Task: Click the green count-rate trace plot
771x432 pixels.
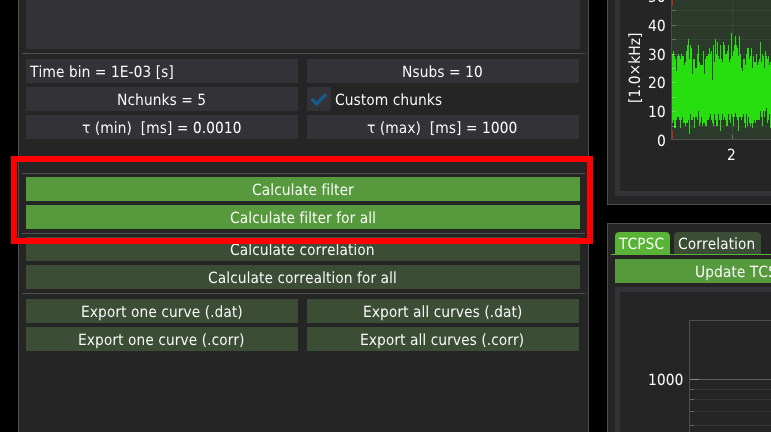Action: coord(720,90)
